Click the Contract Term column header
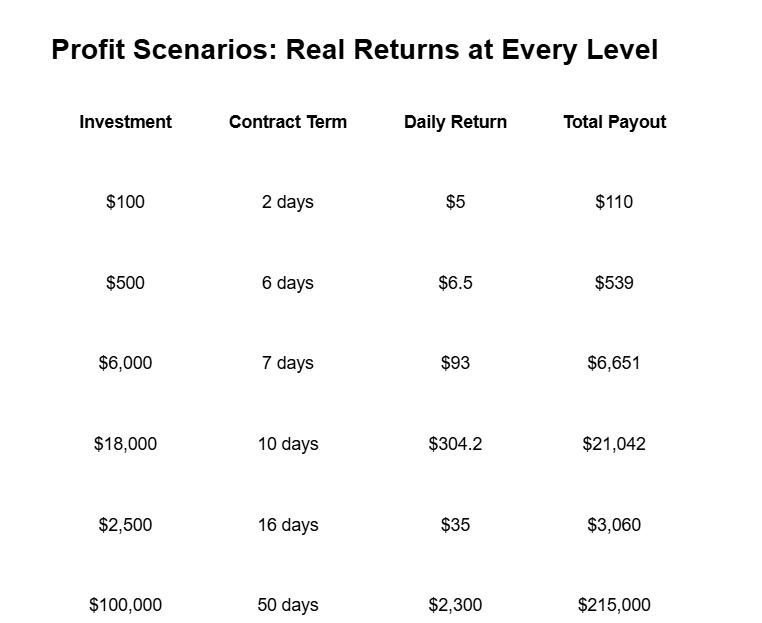Viewport: 762px width, 623px height. pos(288,122)
